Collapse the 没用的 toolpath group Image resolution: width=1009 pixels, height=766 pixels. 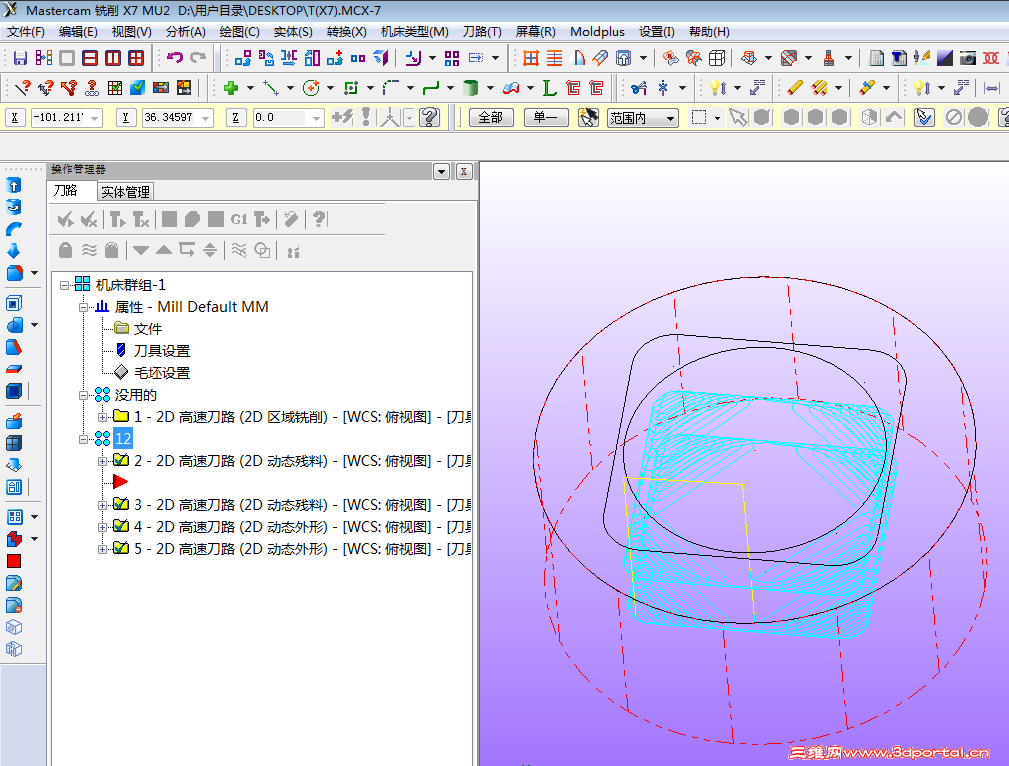(x=84, y=395)
